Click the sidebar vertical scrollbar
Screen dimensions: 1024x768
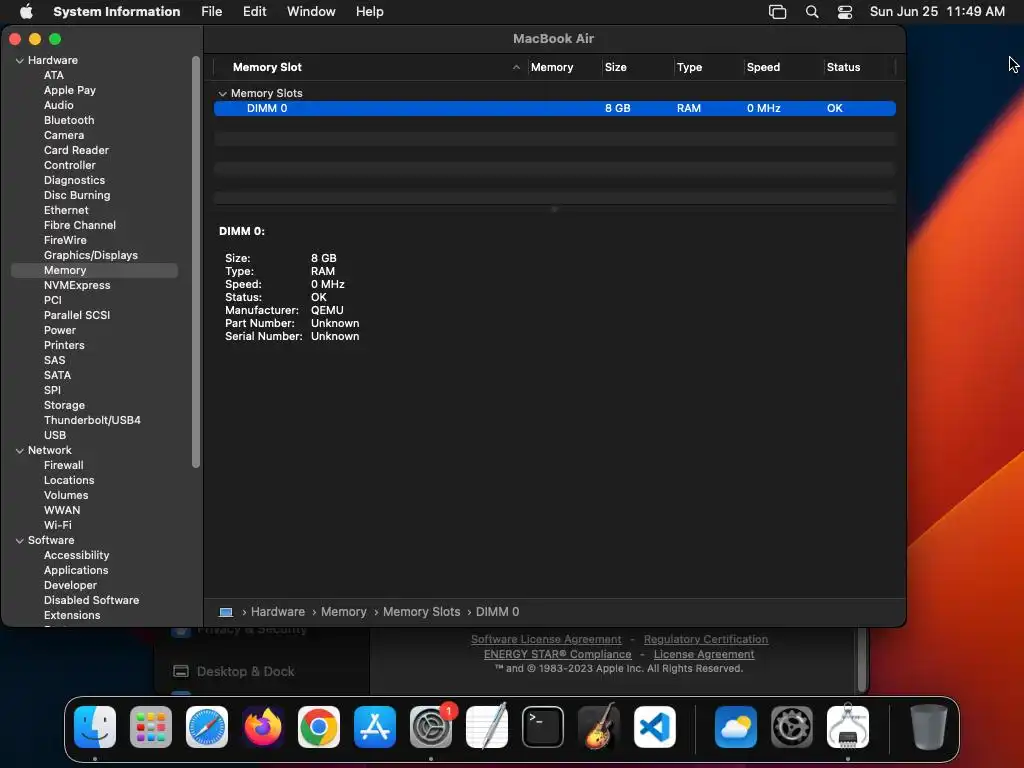point(195,261)
